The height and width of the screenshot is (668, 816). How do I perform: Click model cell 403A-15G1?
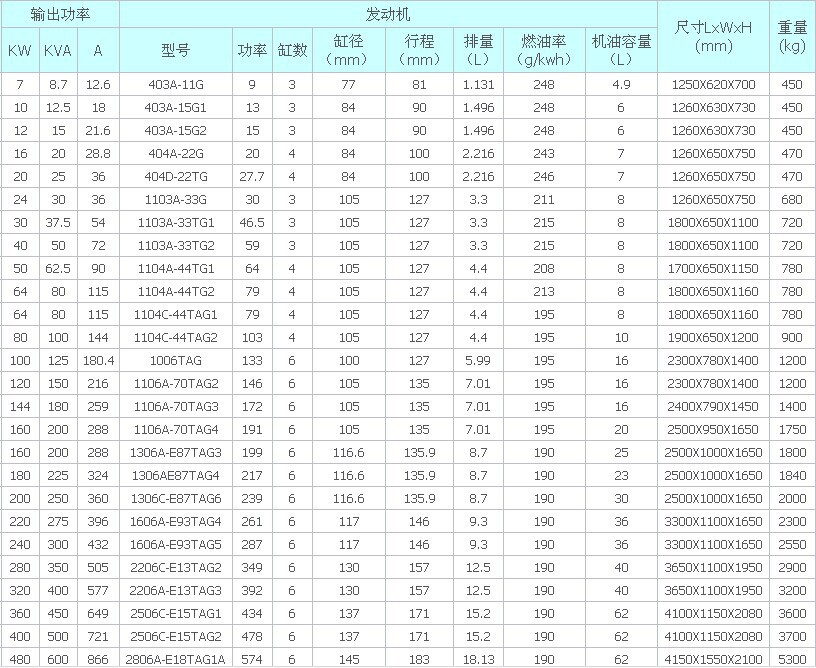(176, 107)
